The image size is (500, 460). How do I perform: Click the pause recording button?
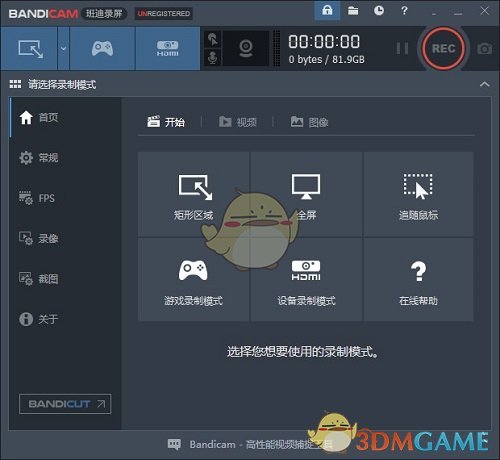[x=402, y=49]
